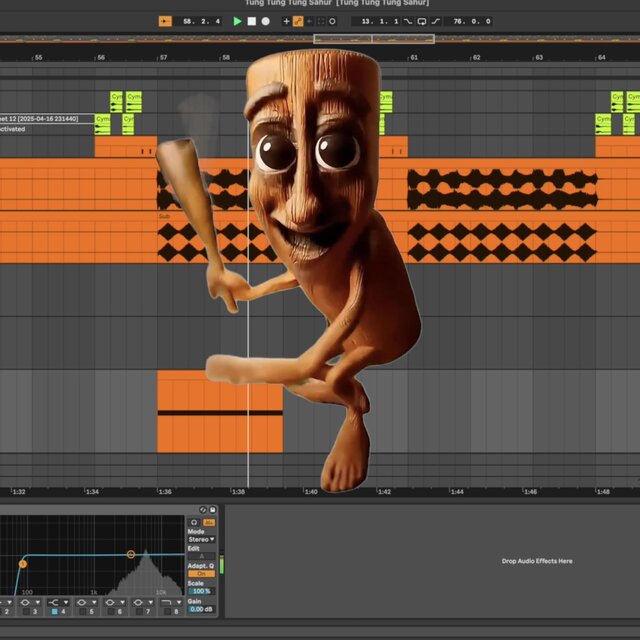Screen dimensions: 640x640
Task: Open band 8 low-pass filter type dropdown
Action: point(171,602)
